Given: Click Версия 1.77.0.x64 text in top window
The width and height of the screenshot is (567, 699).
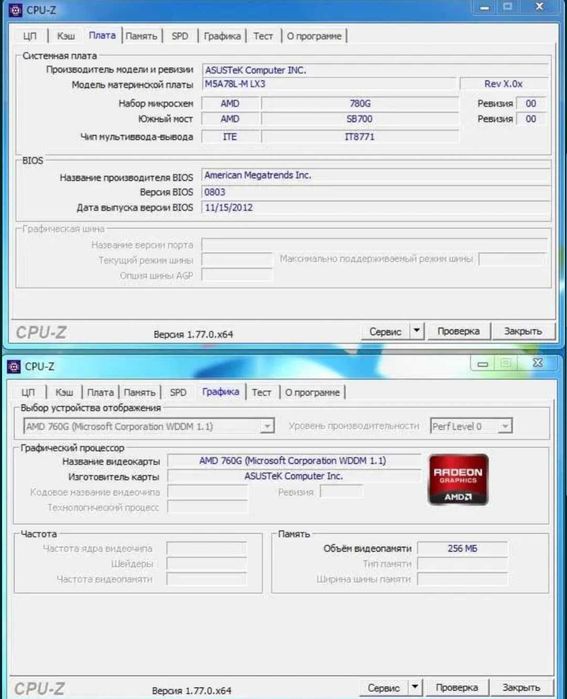Looking at the screenshot, I should pyautogui.click(x=193, y=334).
